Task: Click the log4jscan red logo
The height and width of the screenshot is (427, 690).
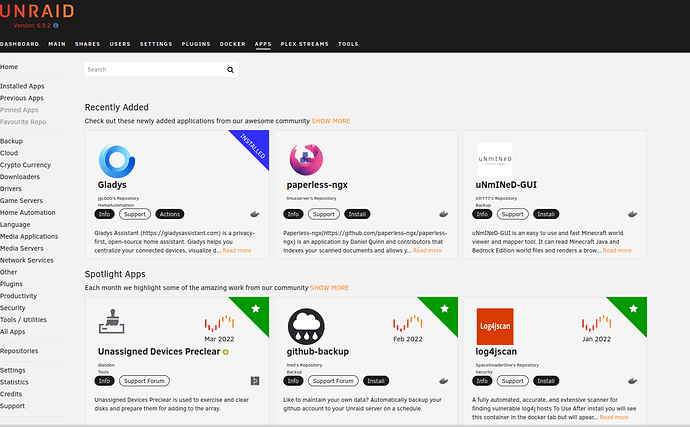Action: coord(495,326)
